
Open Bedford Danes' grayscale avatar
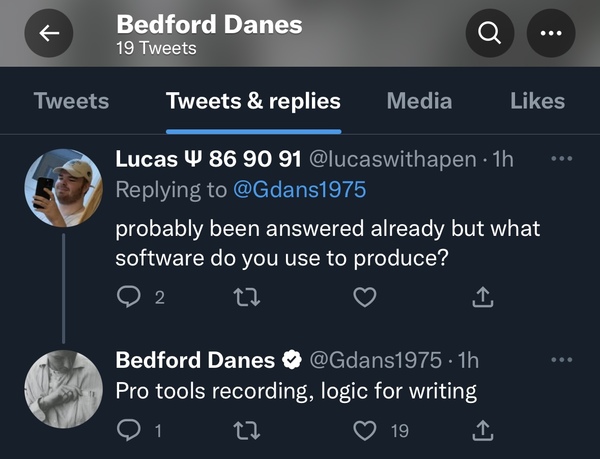(x=64, y=389)
